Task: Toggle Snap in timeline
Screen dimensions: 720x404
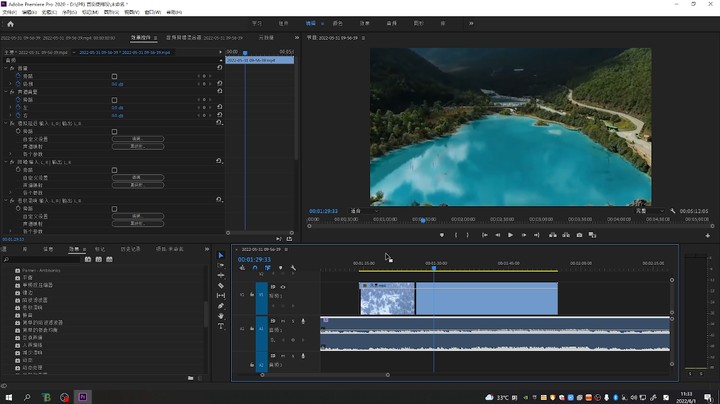Action: coord(255,268)
